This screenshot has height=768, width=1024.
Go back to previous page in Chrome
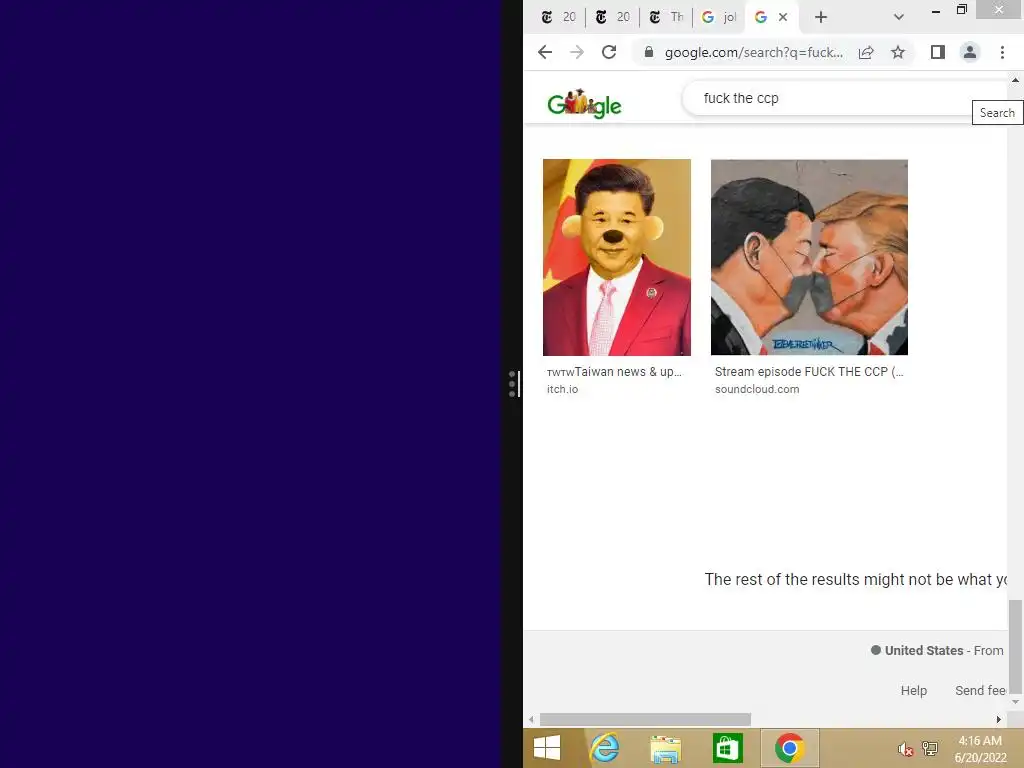click(x=545, y=52)
